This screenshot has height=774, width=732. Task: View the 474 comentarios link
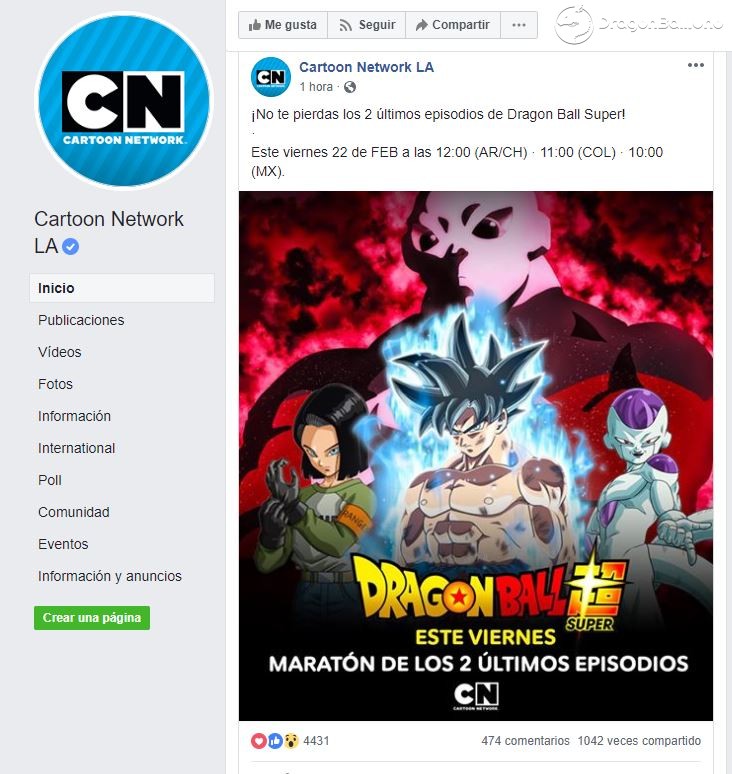click(x=525, y=740)
